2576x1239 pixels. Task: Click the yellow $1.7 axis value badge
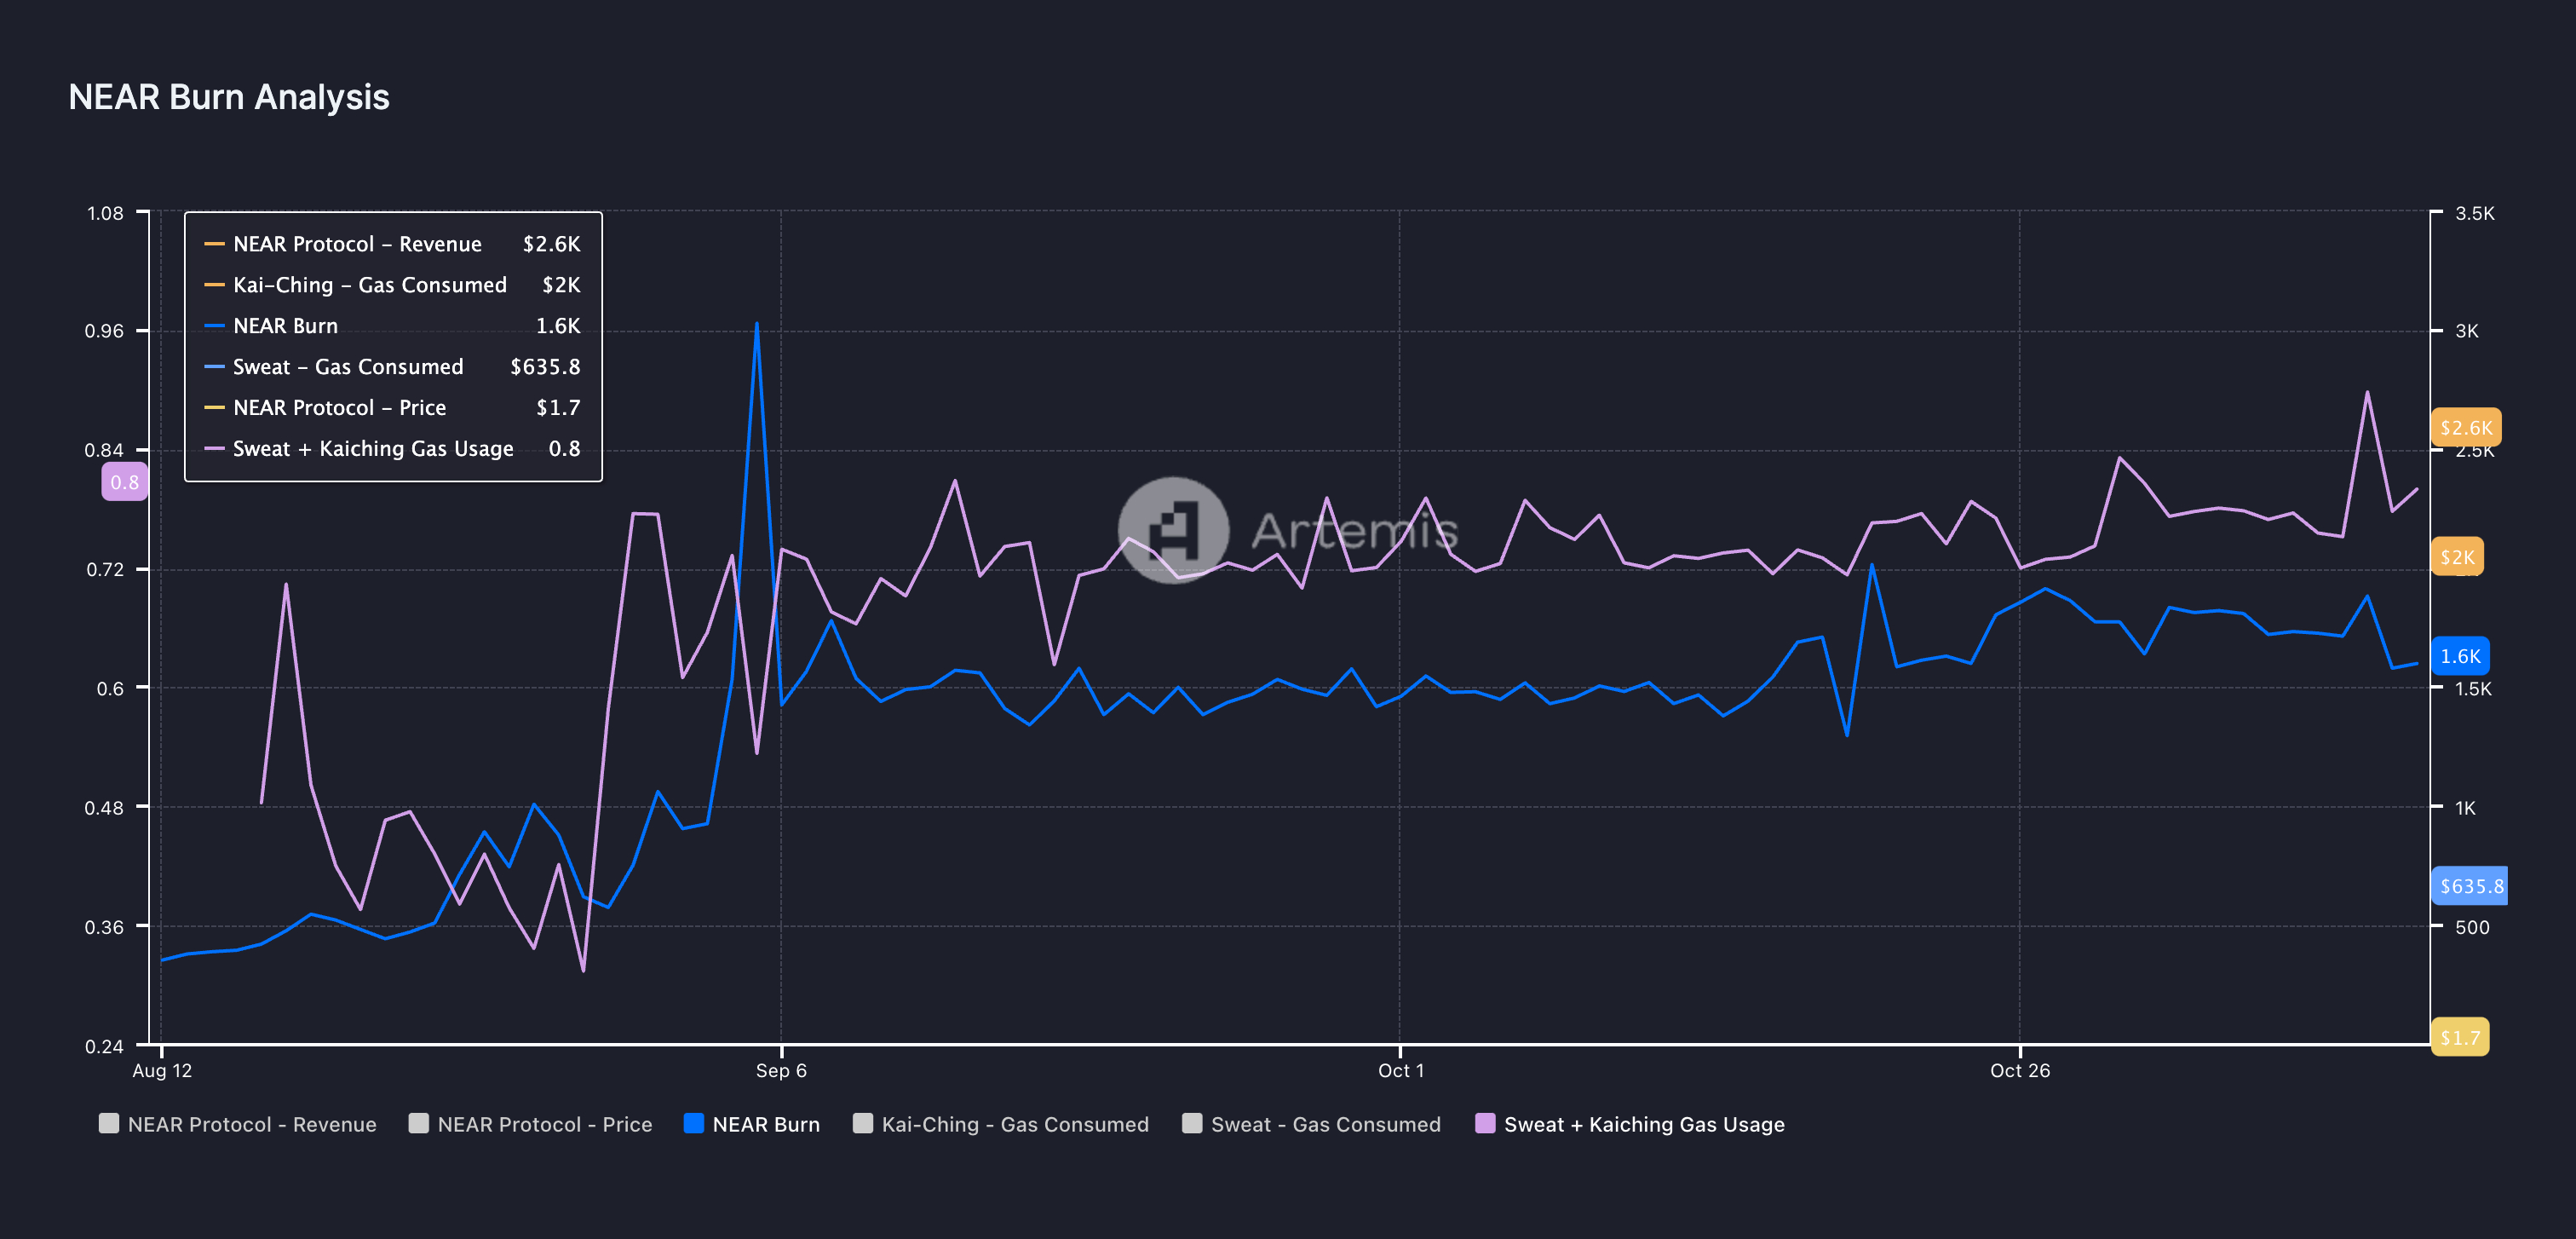coord(2460,1037)
